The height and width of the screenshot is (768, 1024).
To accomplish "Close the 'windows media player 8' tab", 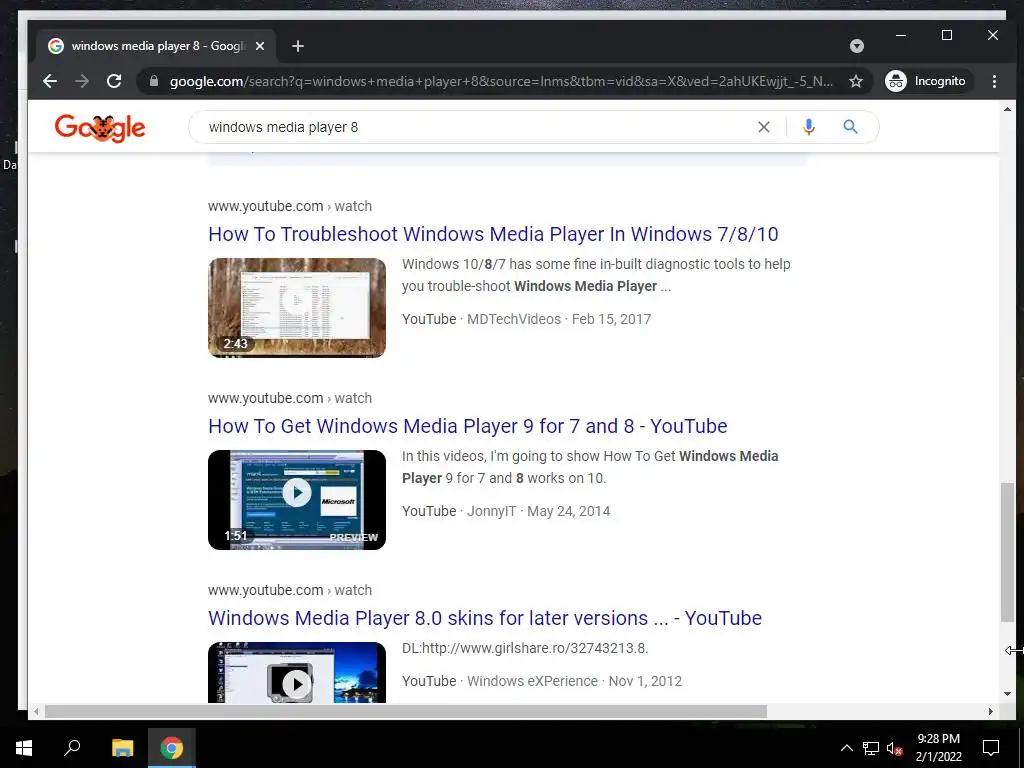I will [x=260, y=46].
